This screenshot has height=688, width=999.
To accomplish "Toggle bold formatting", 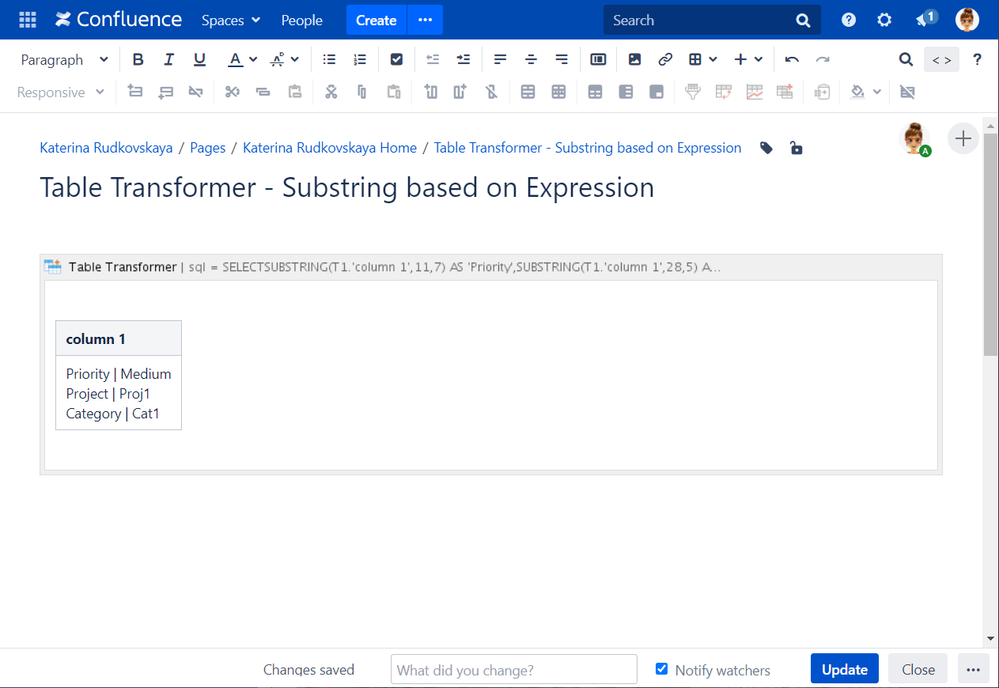I will point(138,59).
